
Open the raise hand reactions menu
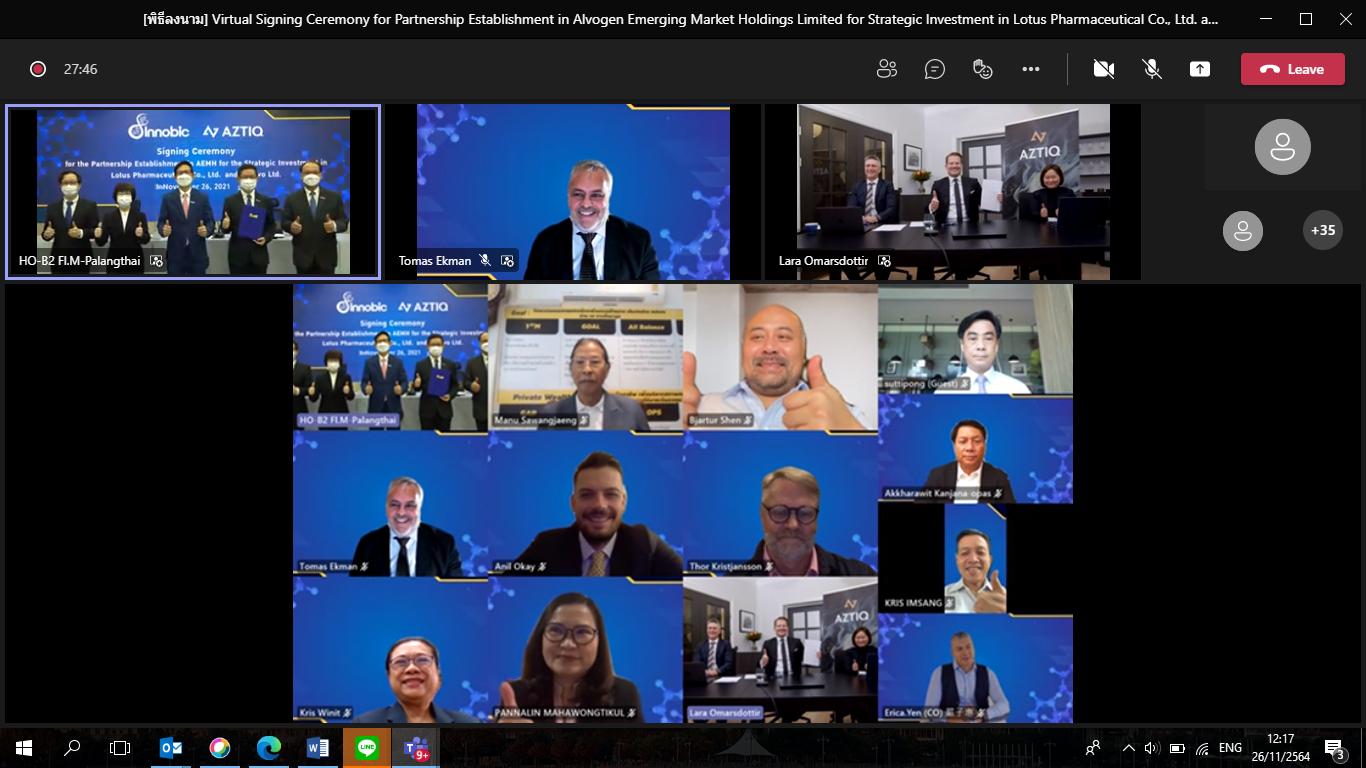point(983,69)
